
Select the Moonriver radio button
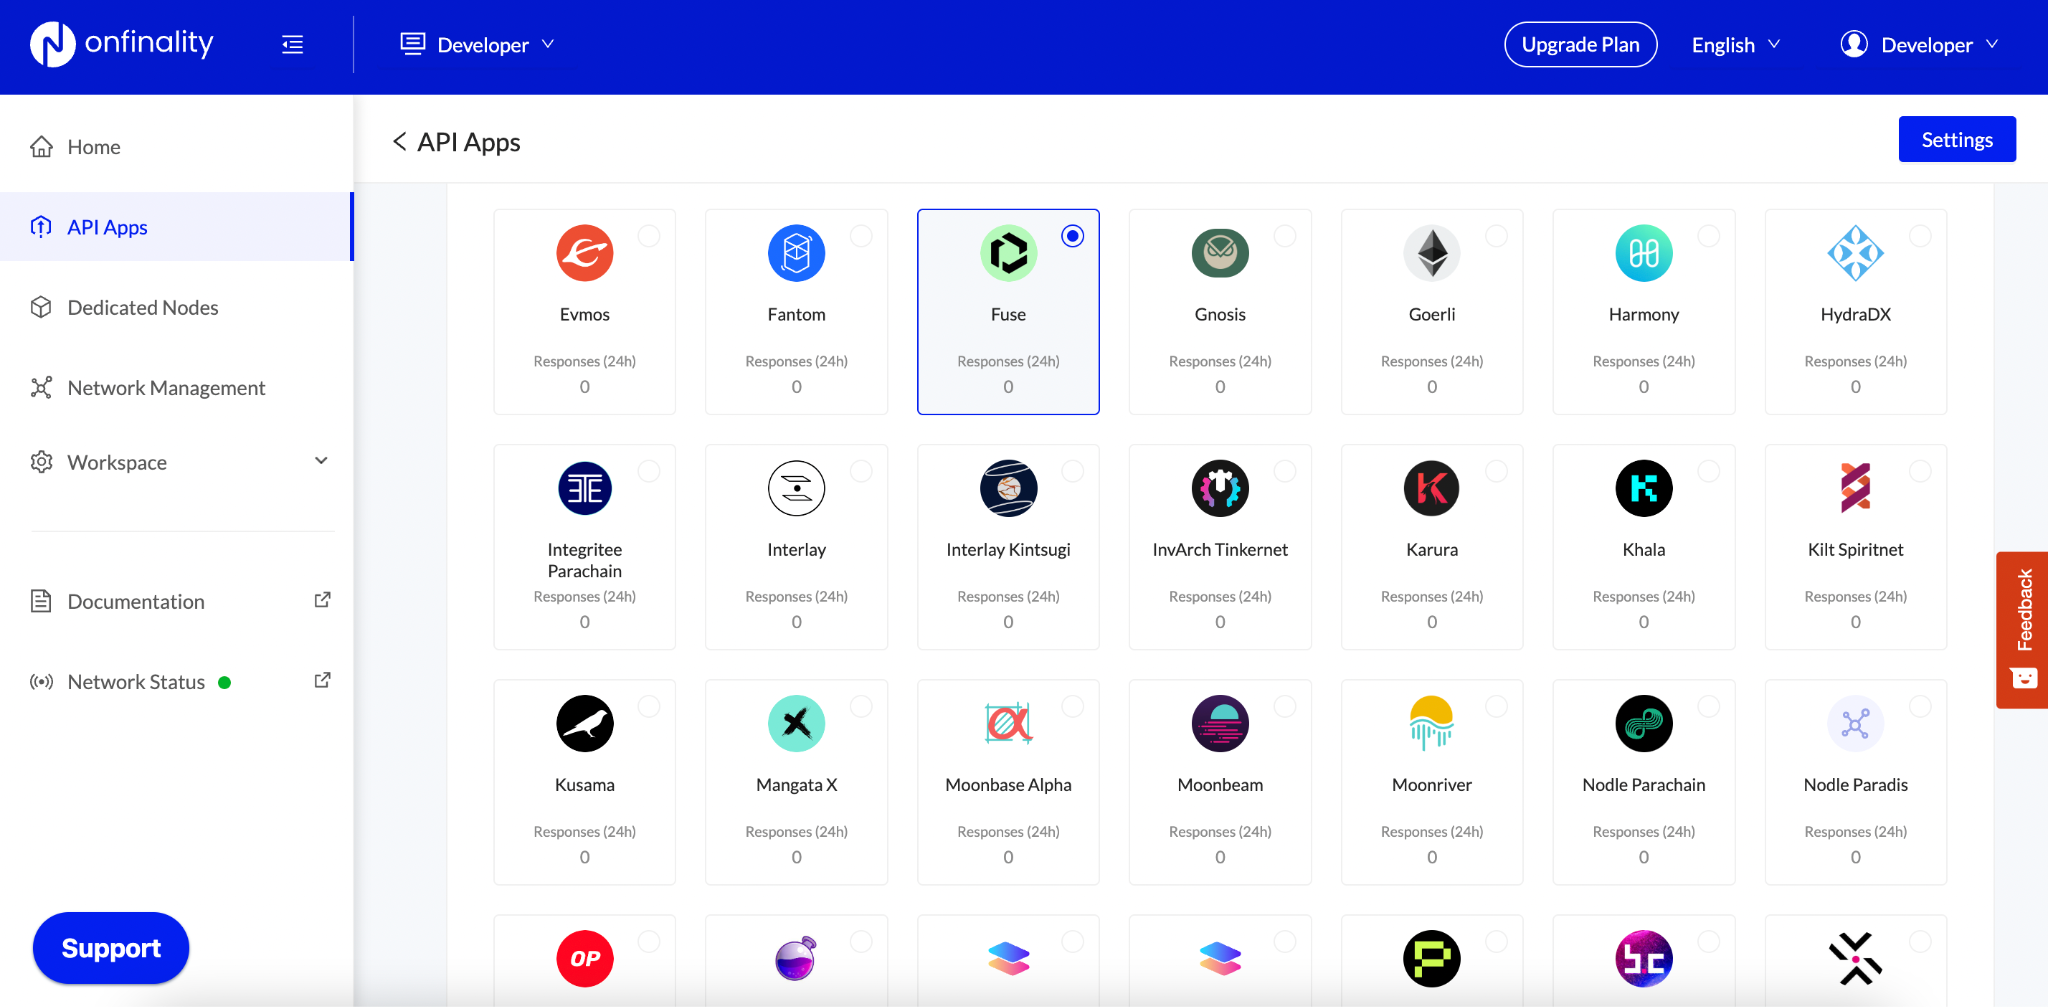point(1497,706)
